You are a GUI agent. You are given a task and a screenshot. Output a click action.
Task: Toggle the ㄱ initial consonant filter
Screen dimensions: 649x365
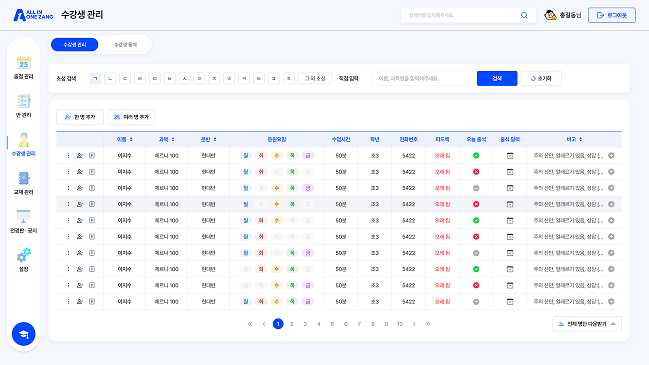pyautogui.click(x=95, y=78)
